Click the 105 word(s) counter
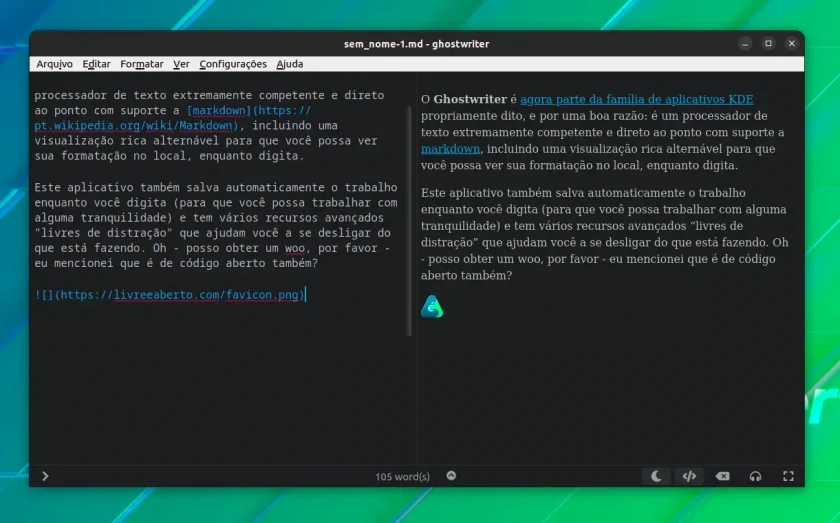 (402, 476)
